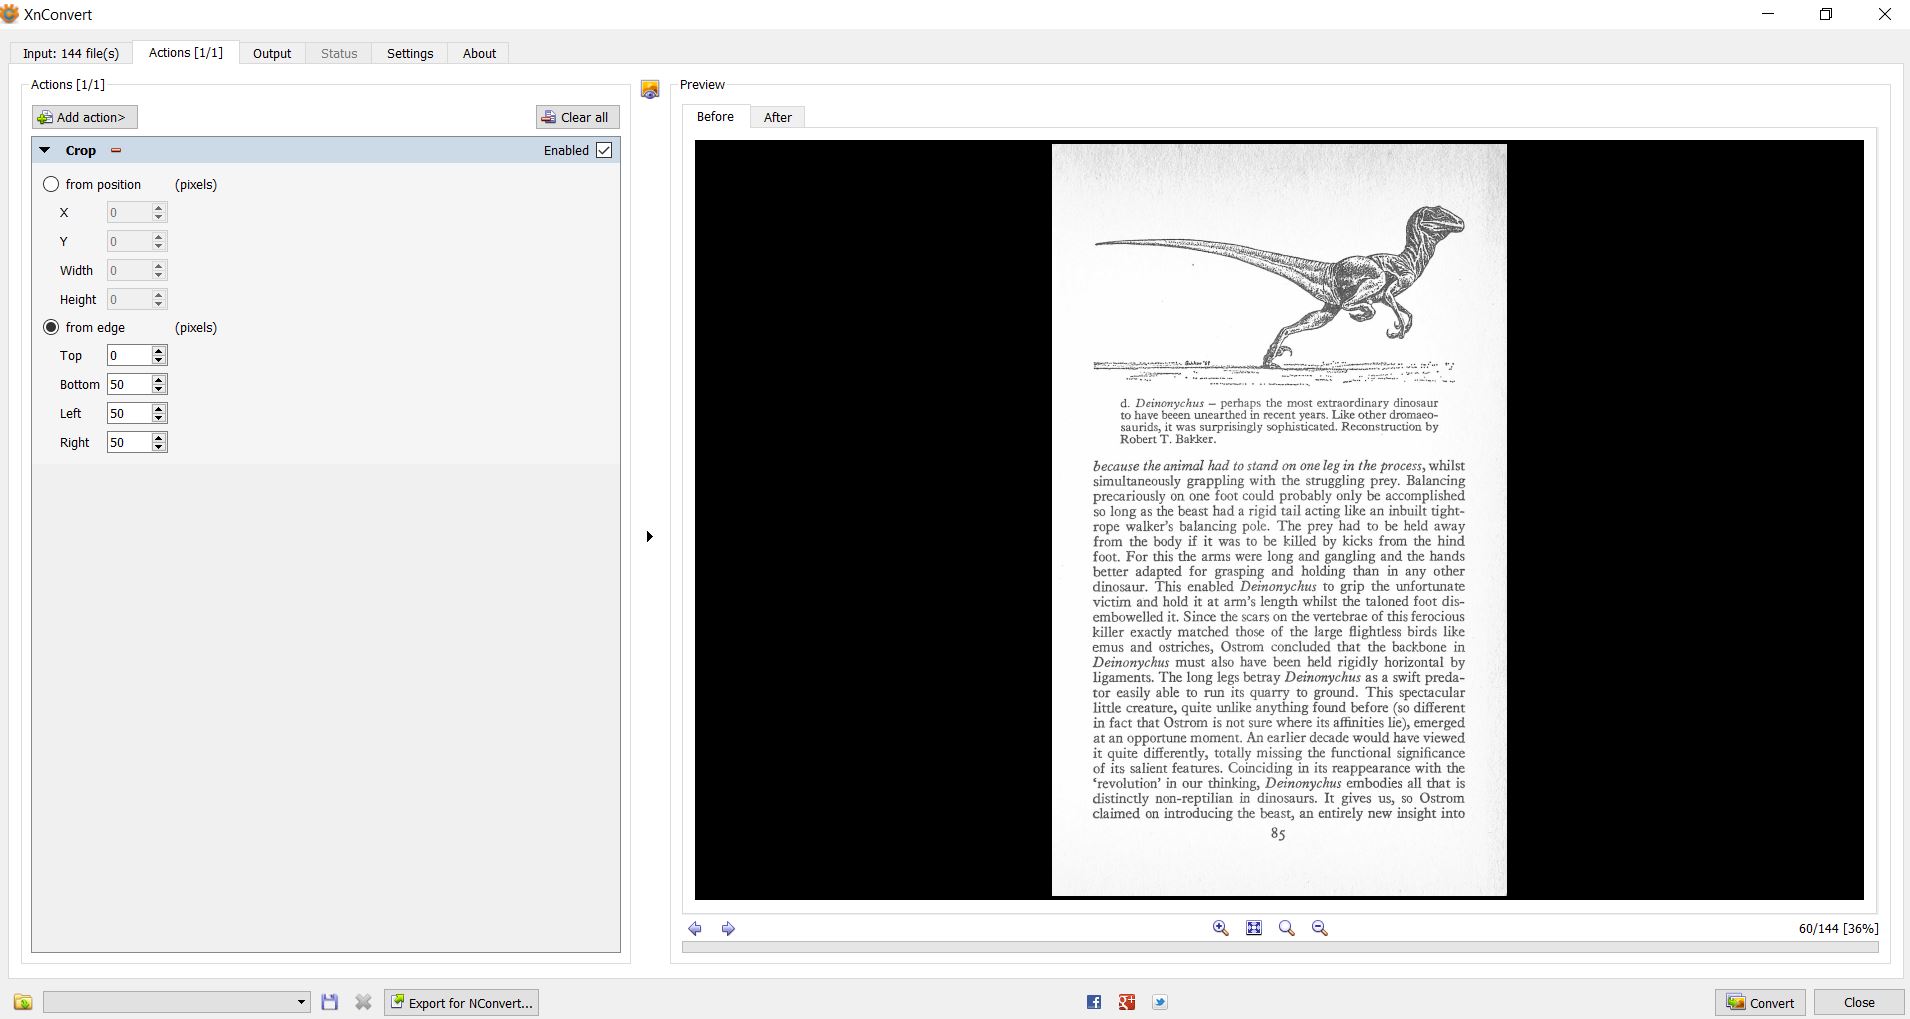1910x1019 pixels.
Task: Open the Facebook share icon
Action: tap(1094, 1002)
